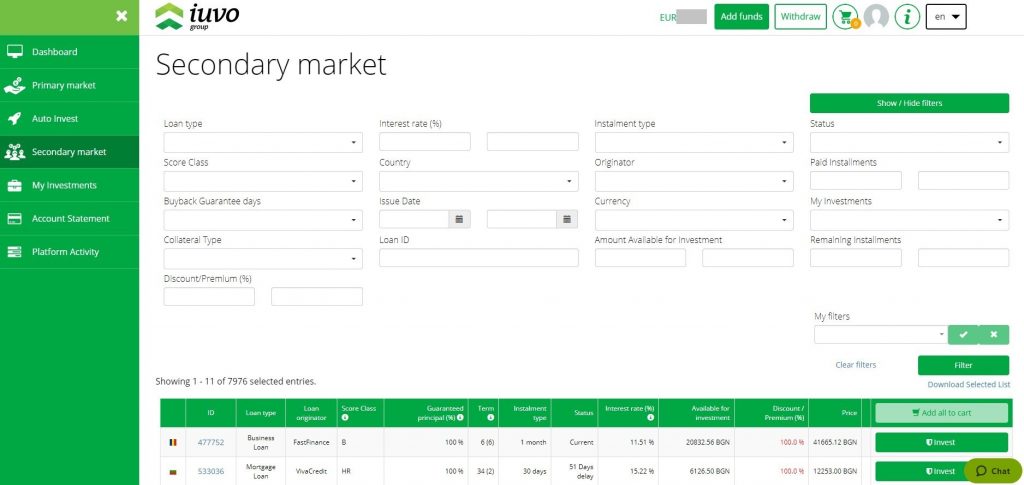Viewport: 1024px width, 485px height.
Task: Click the Loan ID input field
Action: [478, 258]
